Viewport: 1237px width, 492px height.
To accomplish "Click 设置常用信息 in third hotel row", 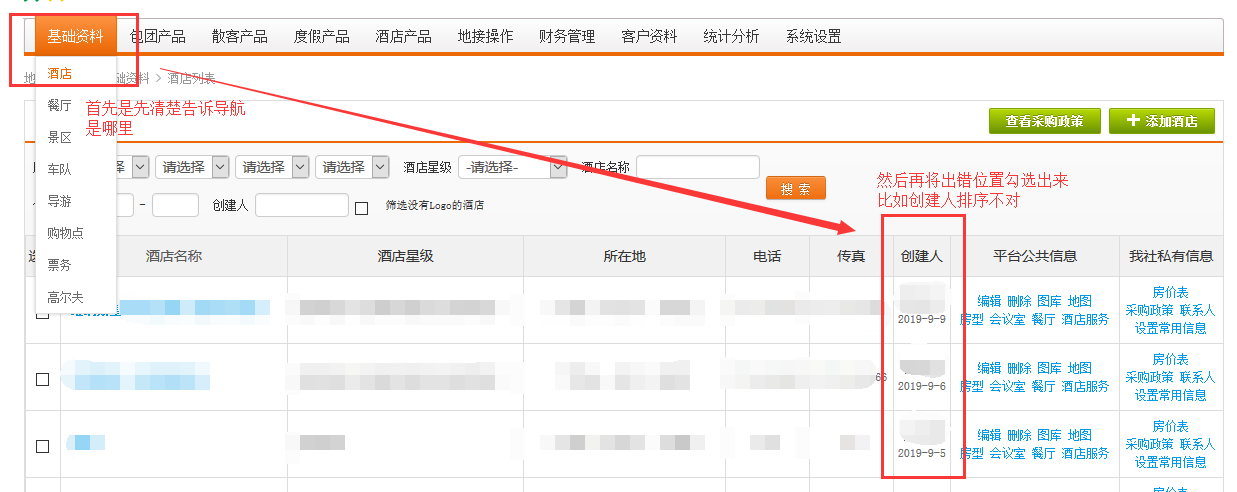I will coord(1170,462).
